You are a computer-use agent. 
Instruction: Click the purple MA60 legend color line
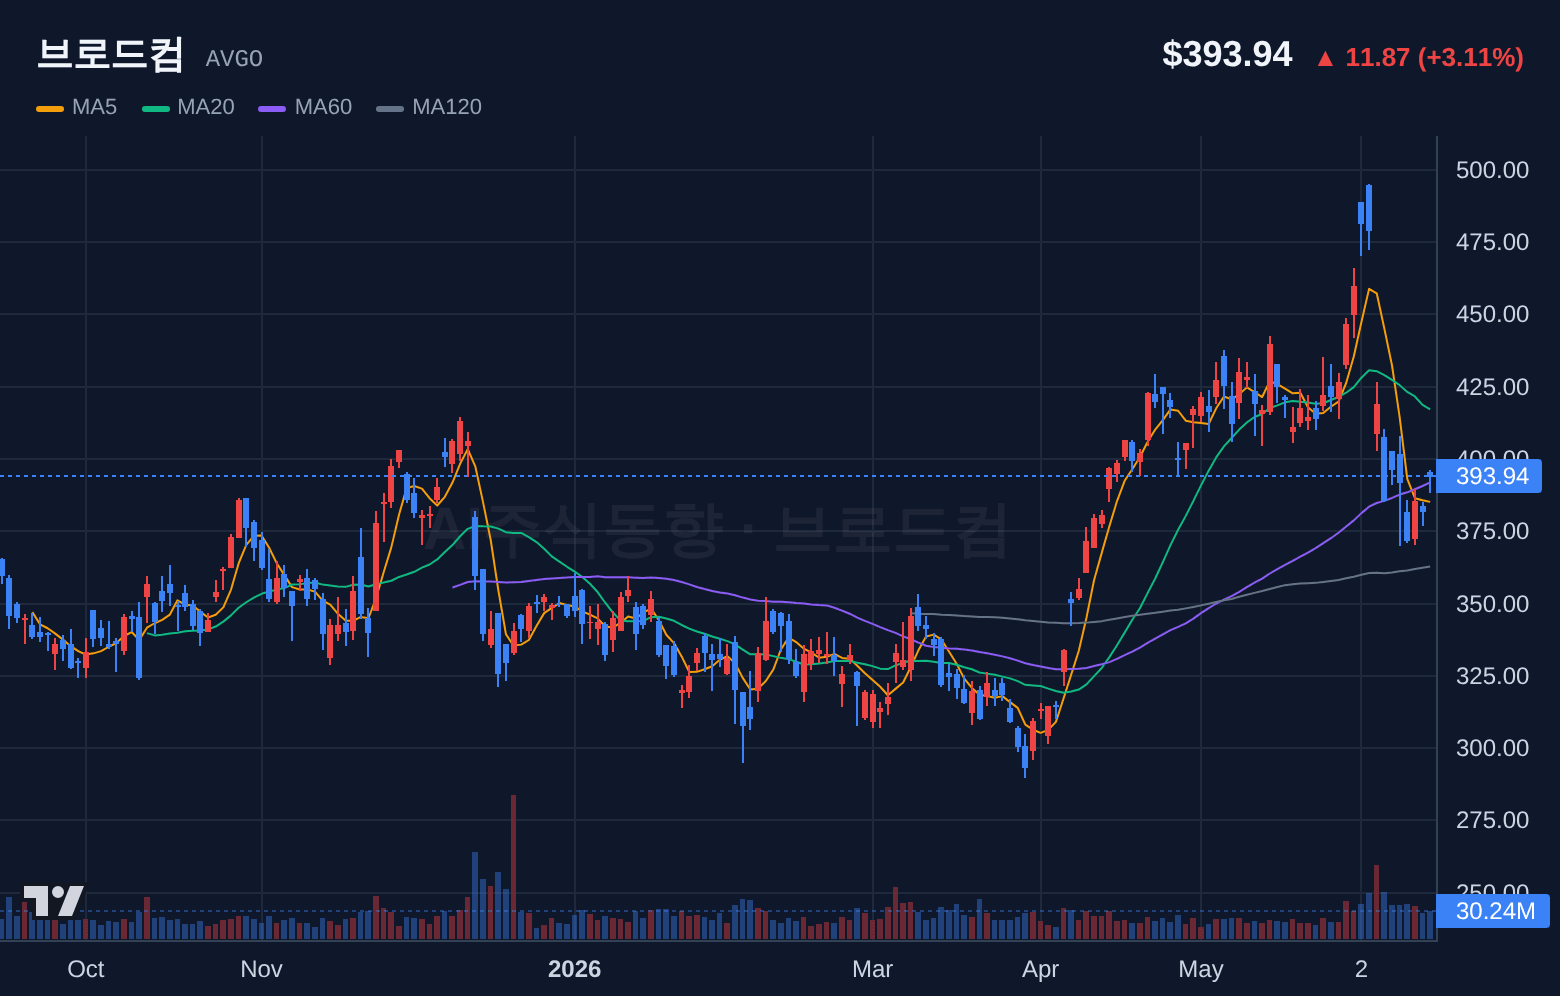[x=272, y=108]
